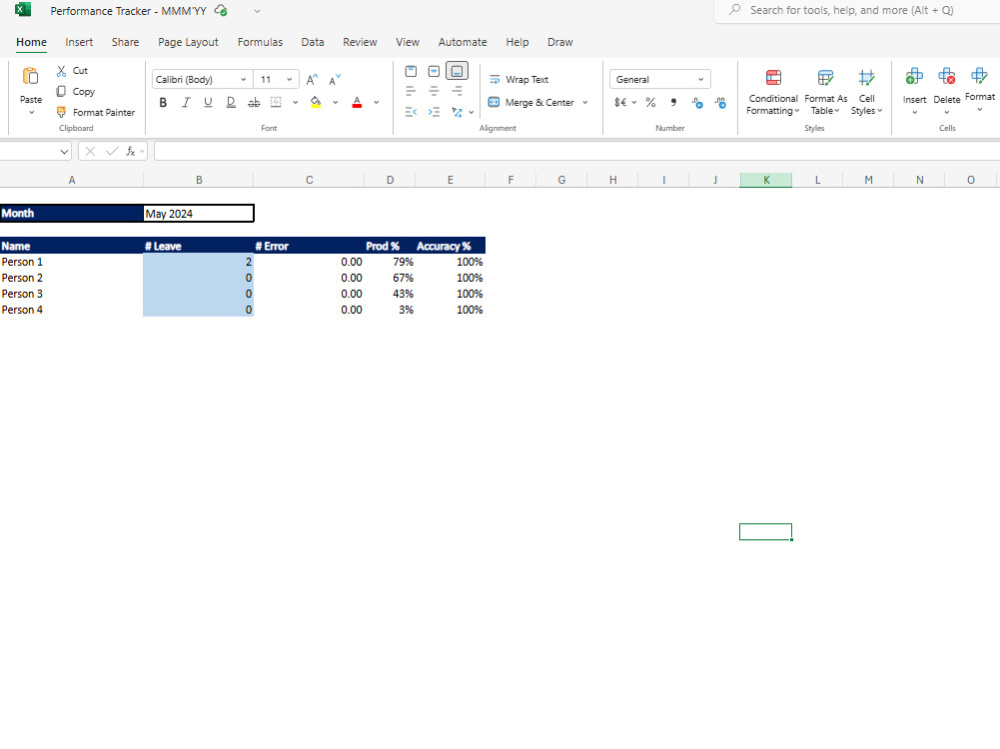Open Format As Table menu

[825, 92]
